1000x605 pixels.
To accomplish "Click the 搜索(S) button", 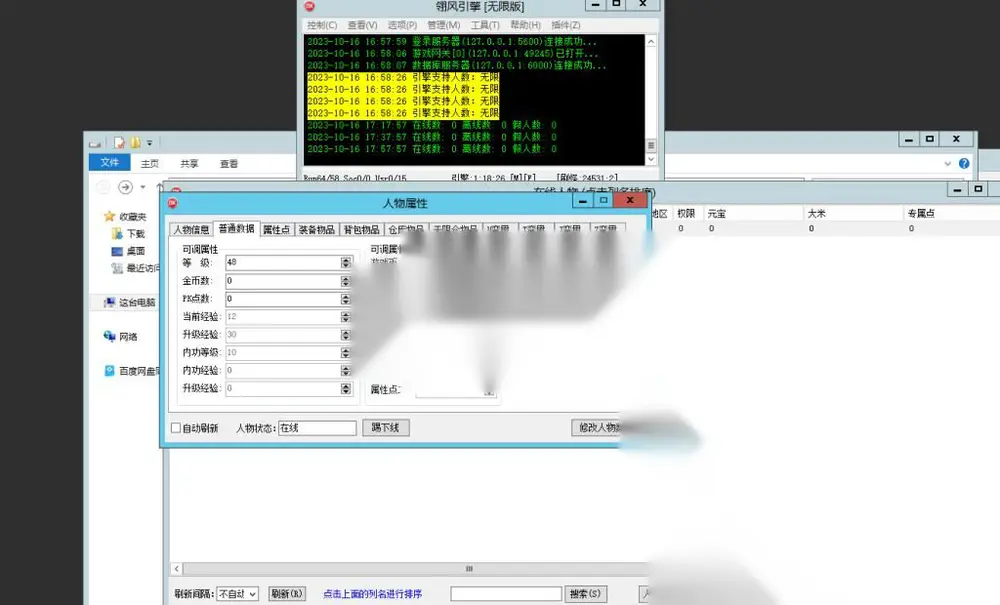I will tap(585, 594).
